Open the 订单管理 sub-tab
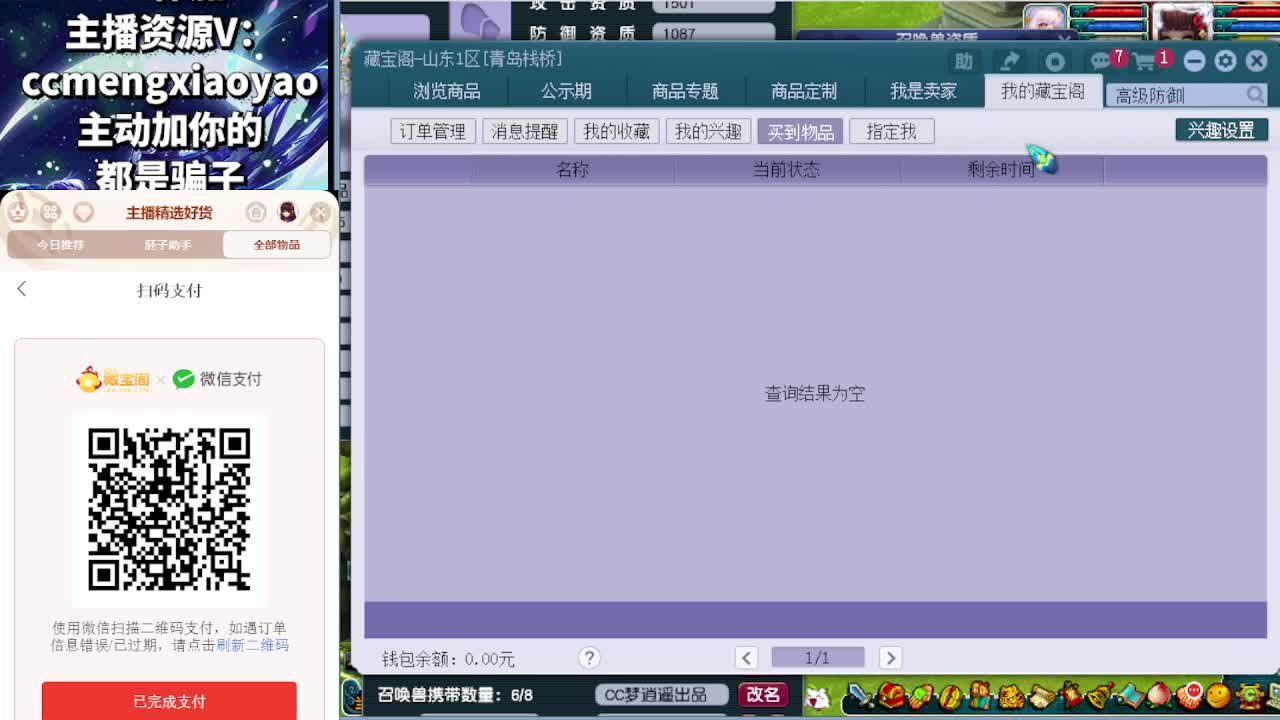 (x=433, y=131)
